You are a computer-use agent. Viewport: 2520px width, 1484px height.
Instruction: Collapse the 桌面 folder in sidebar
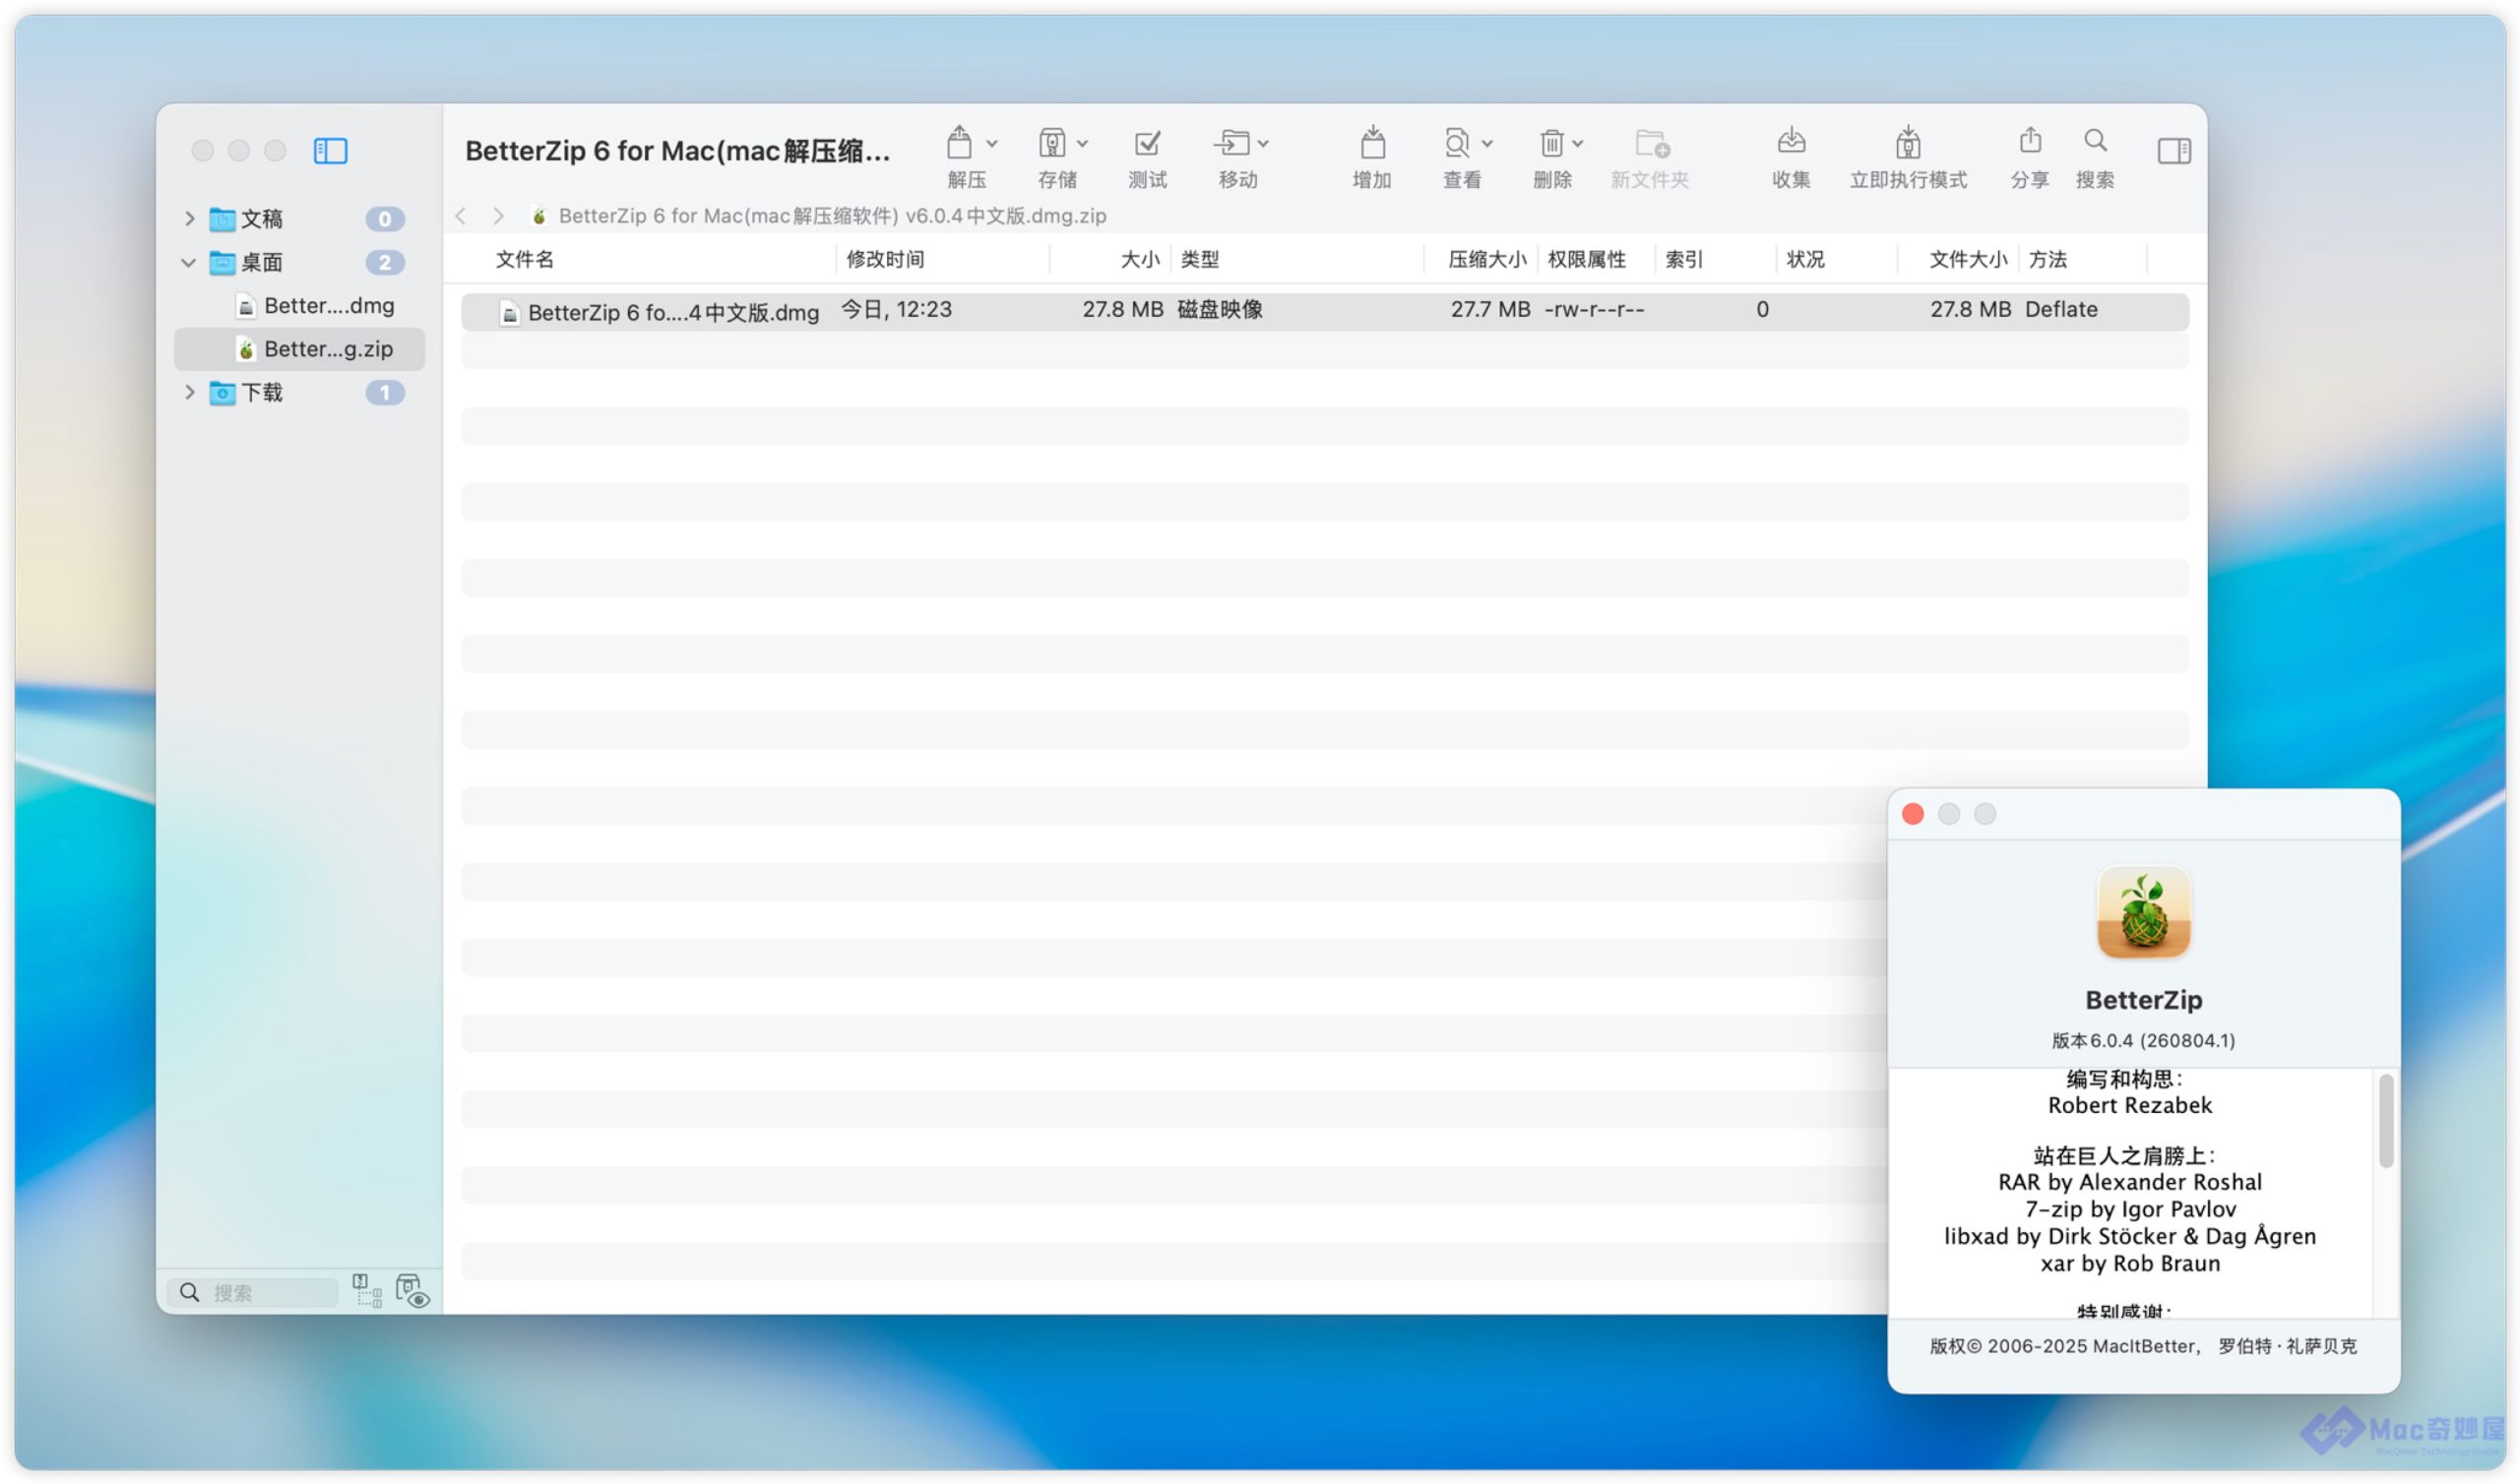[x=188, y=262]
